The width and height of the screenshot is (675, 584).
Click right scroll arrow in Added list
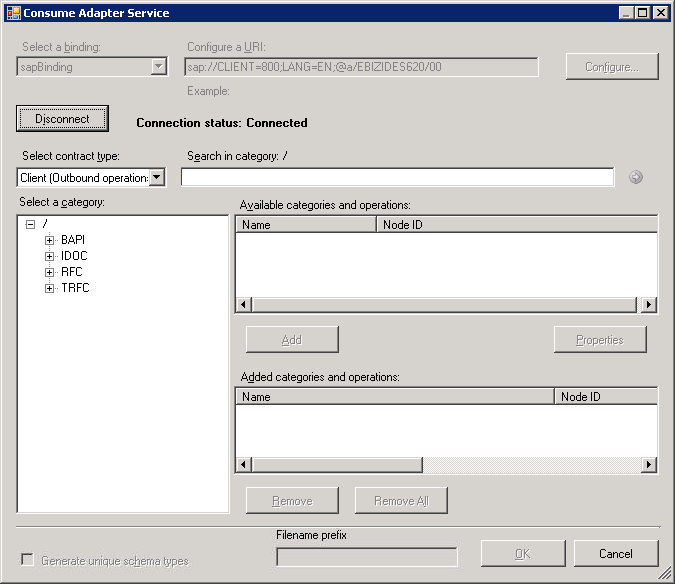click(x=649, y=464)
